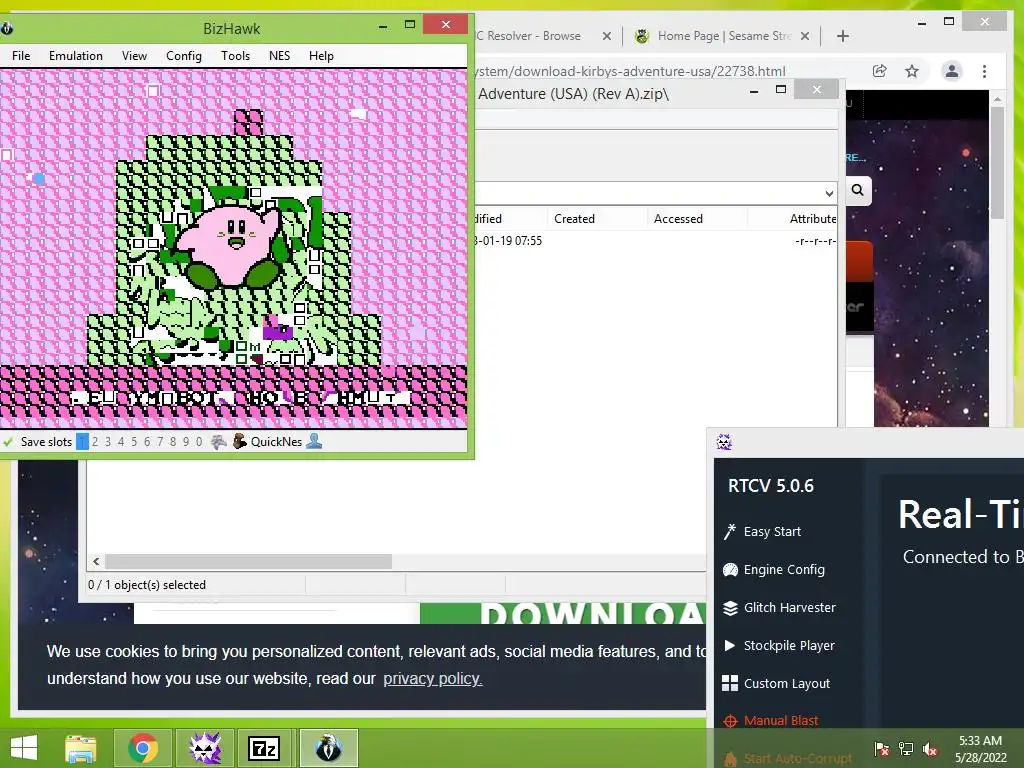Open BizHawk from the taskbar

tap(328, 748)
